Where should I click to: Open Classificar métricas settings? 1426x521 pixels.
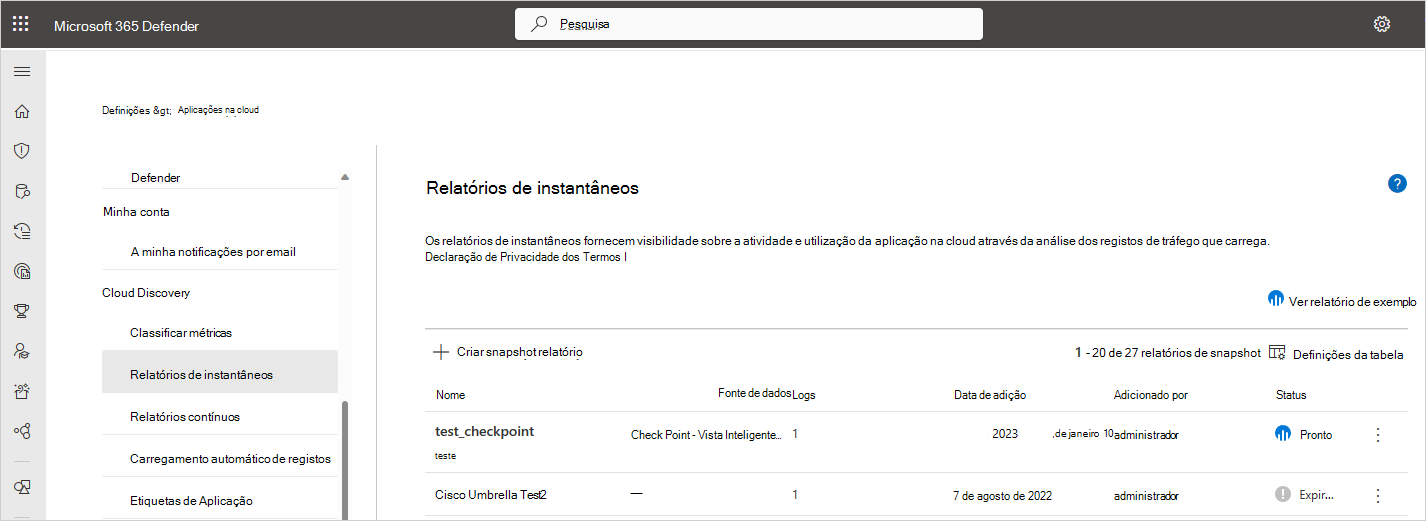coord(181,332)
